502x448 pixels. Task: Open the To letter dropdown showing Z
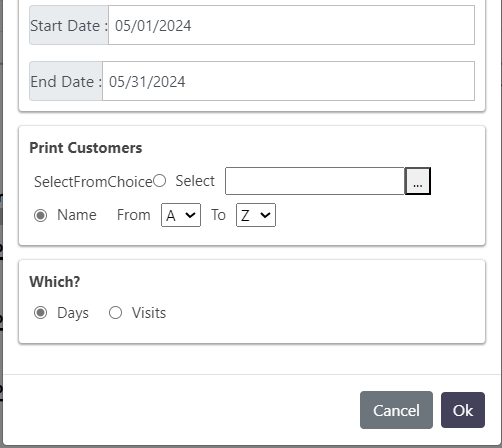pos(256,215)
